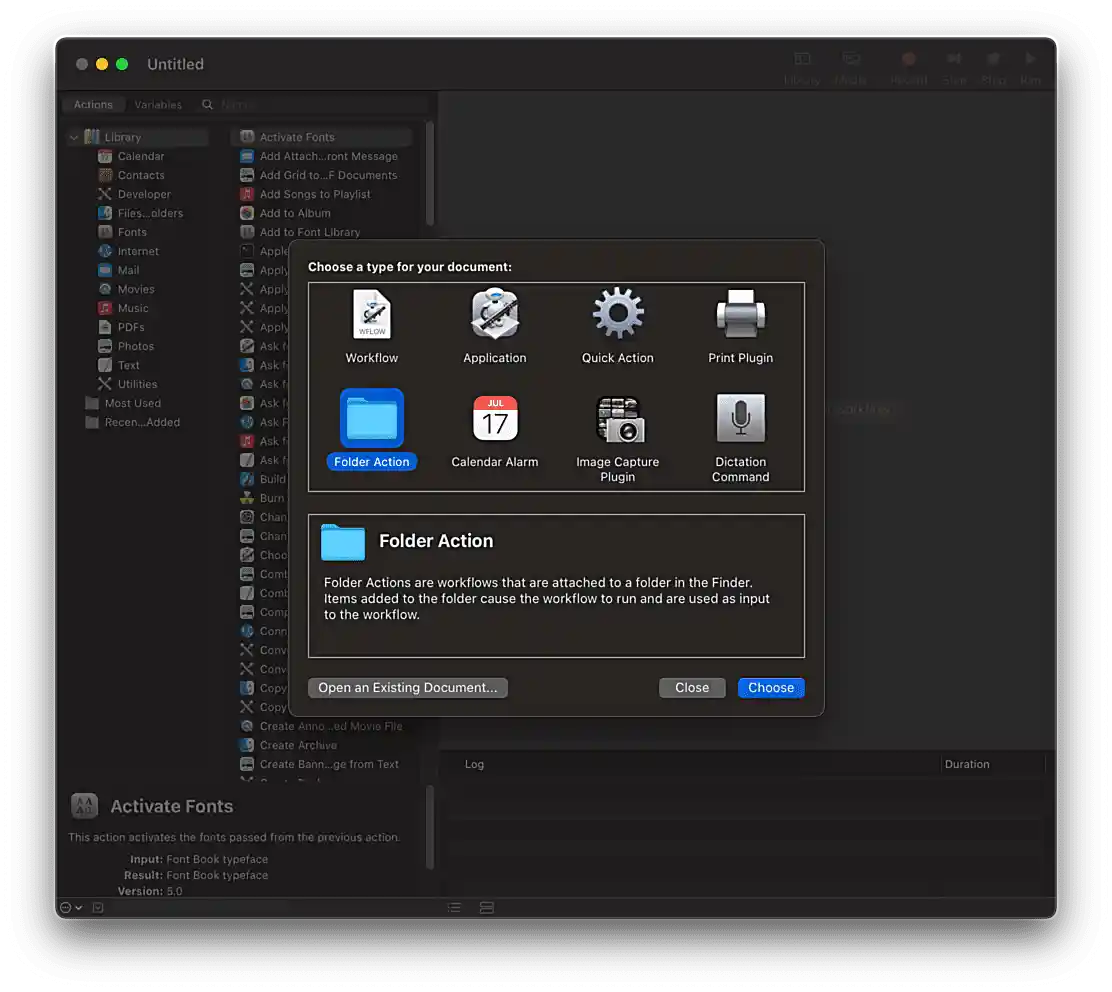Switch to the Actions tab
The image size is (1112, 992).
pyautogui.click(x=93, y=104)
